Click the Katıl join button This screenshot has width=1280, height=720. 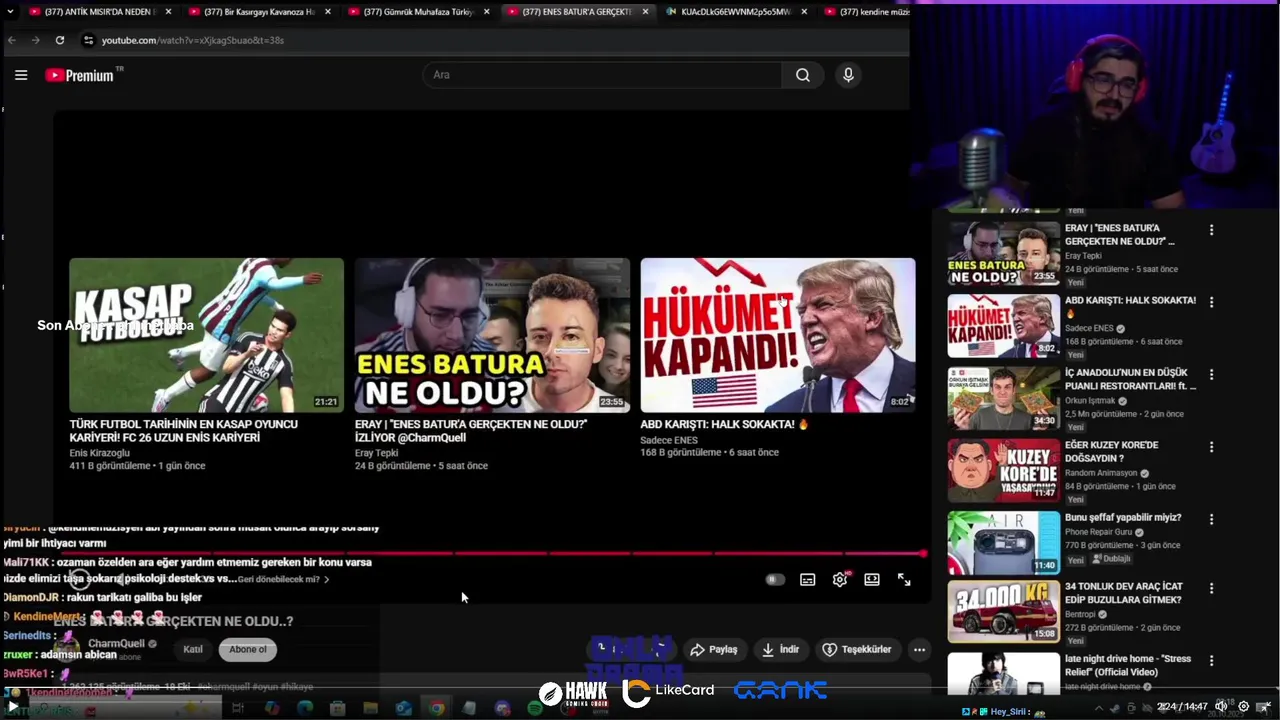tap(193, 649)
